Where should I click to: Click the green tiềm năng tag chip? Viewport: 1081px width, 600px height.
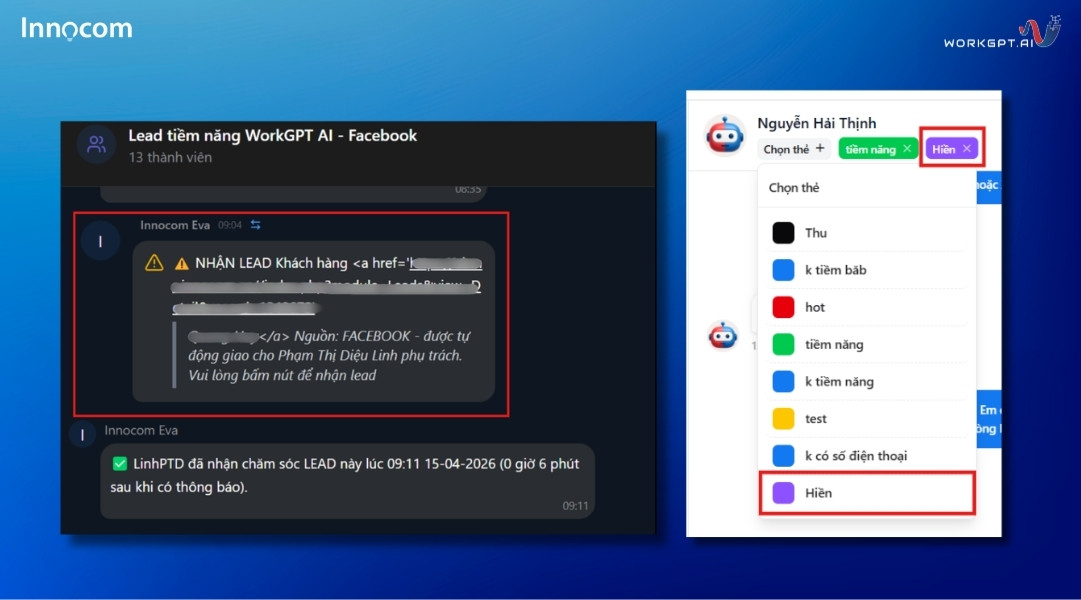click(x=878, y=149)
